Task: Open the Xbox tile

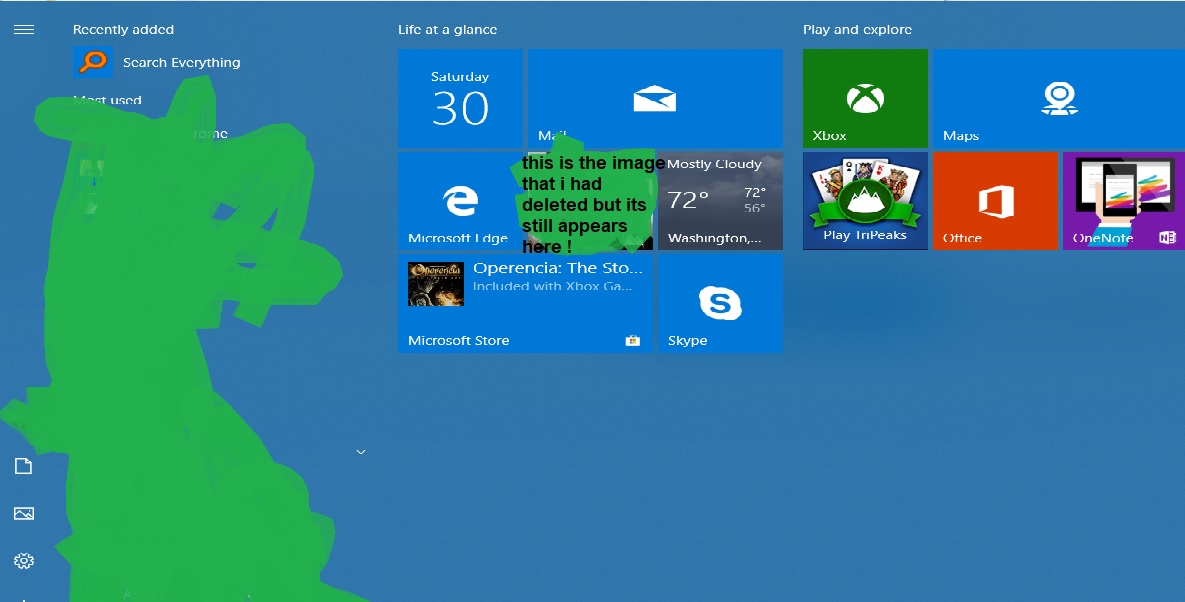Action: [x=865, y=98]
